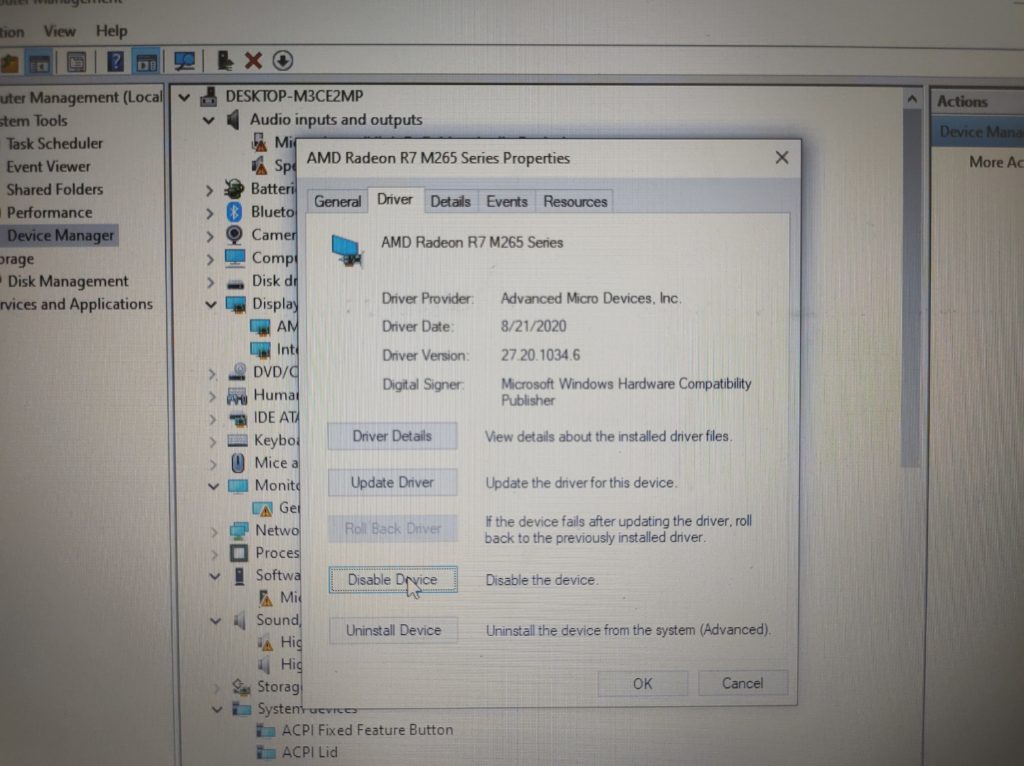The image size is (1024, 766).
Task: Click the down-arrow Disable device toolbar icon
Action: pos(283,61)
